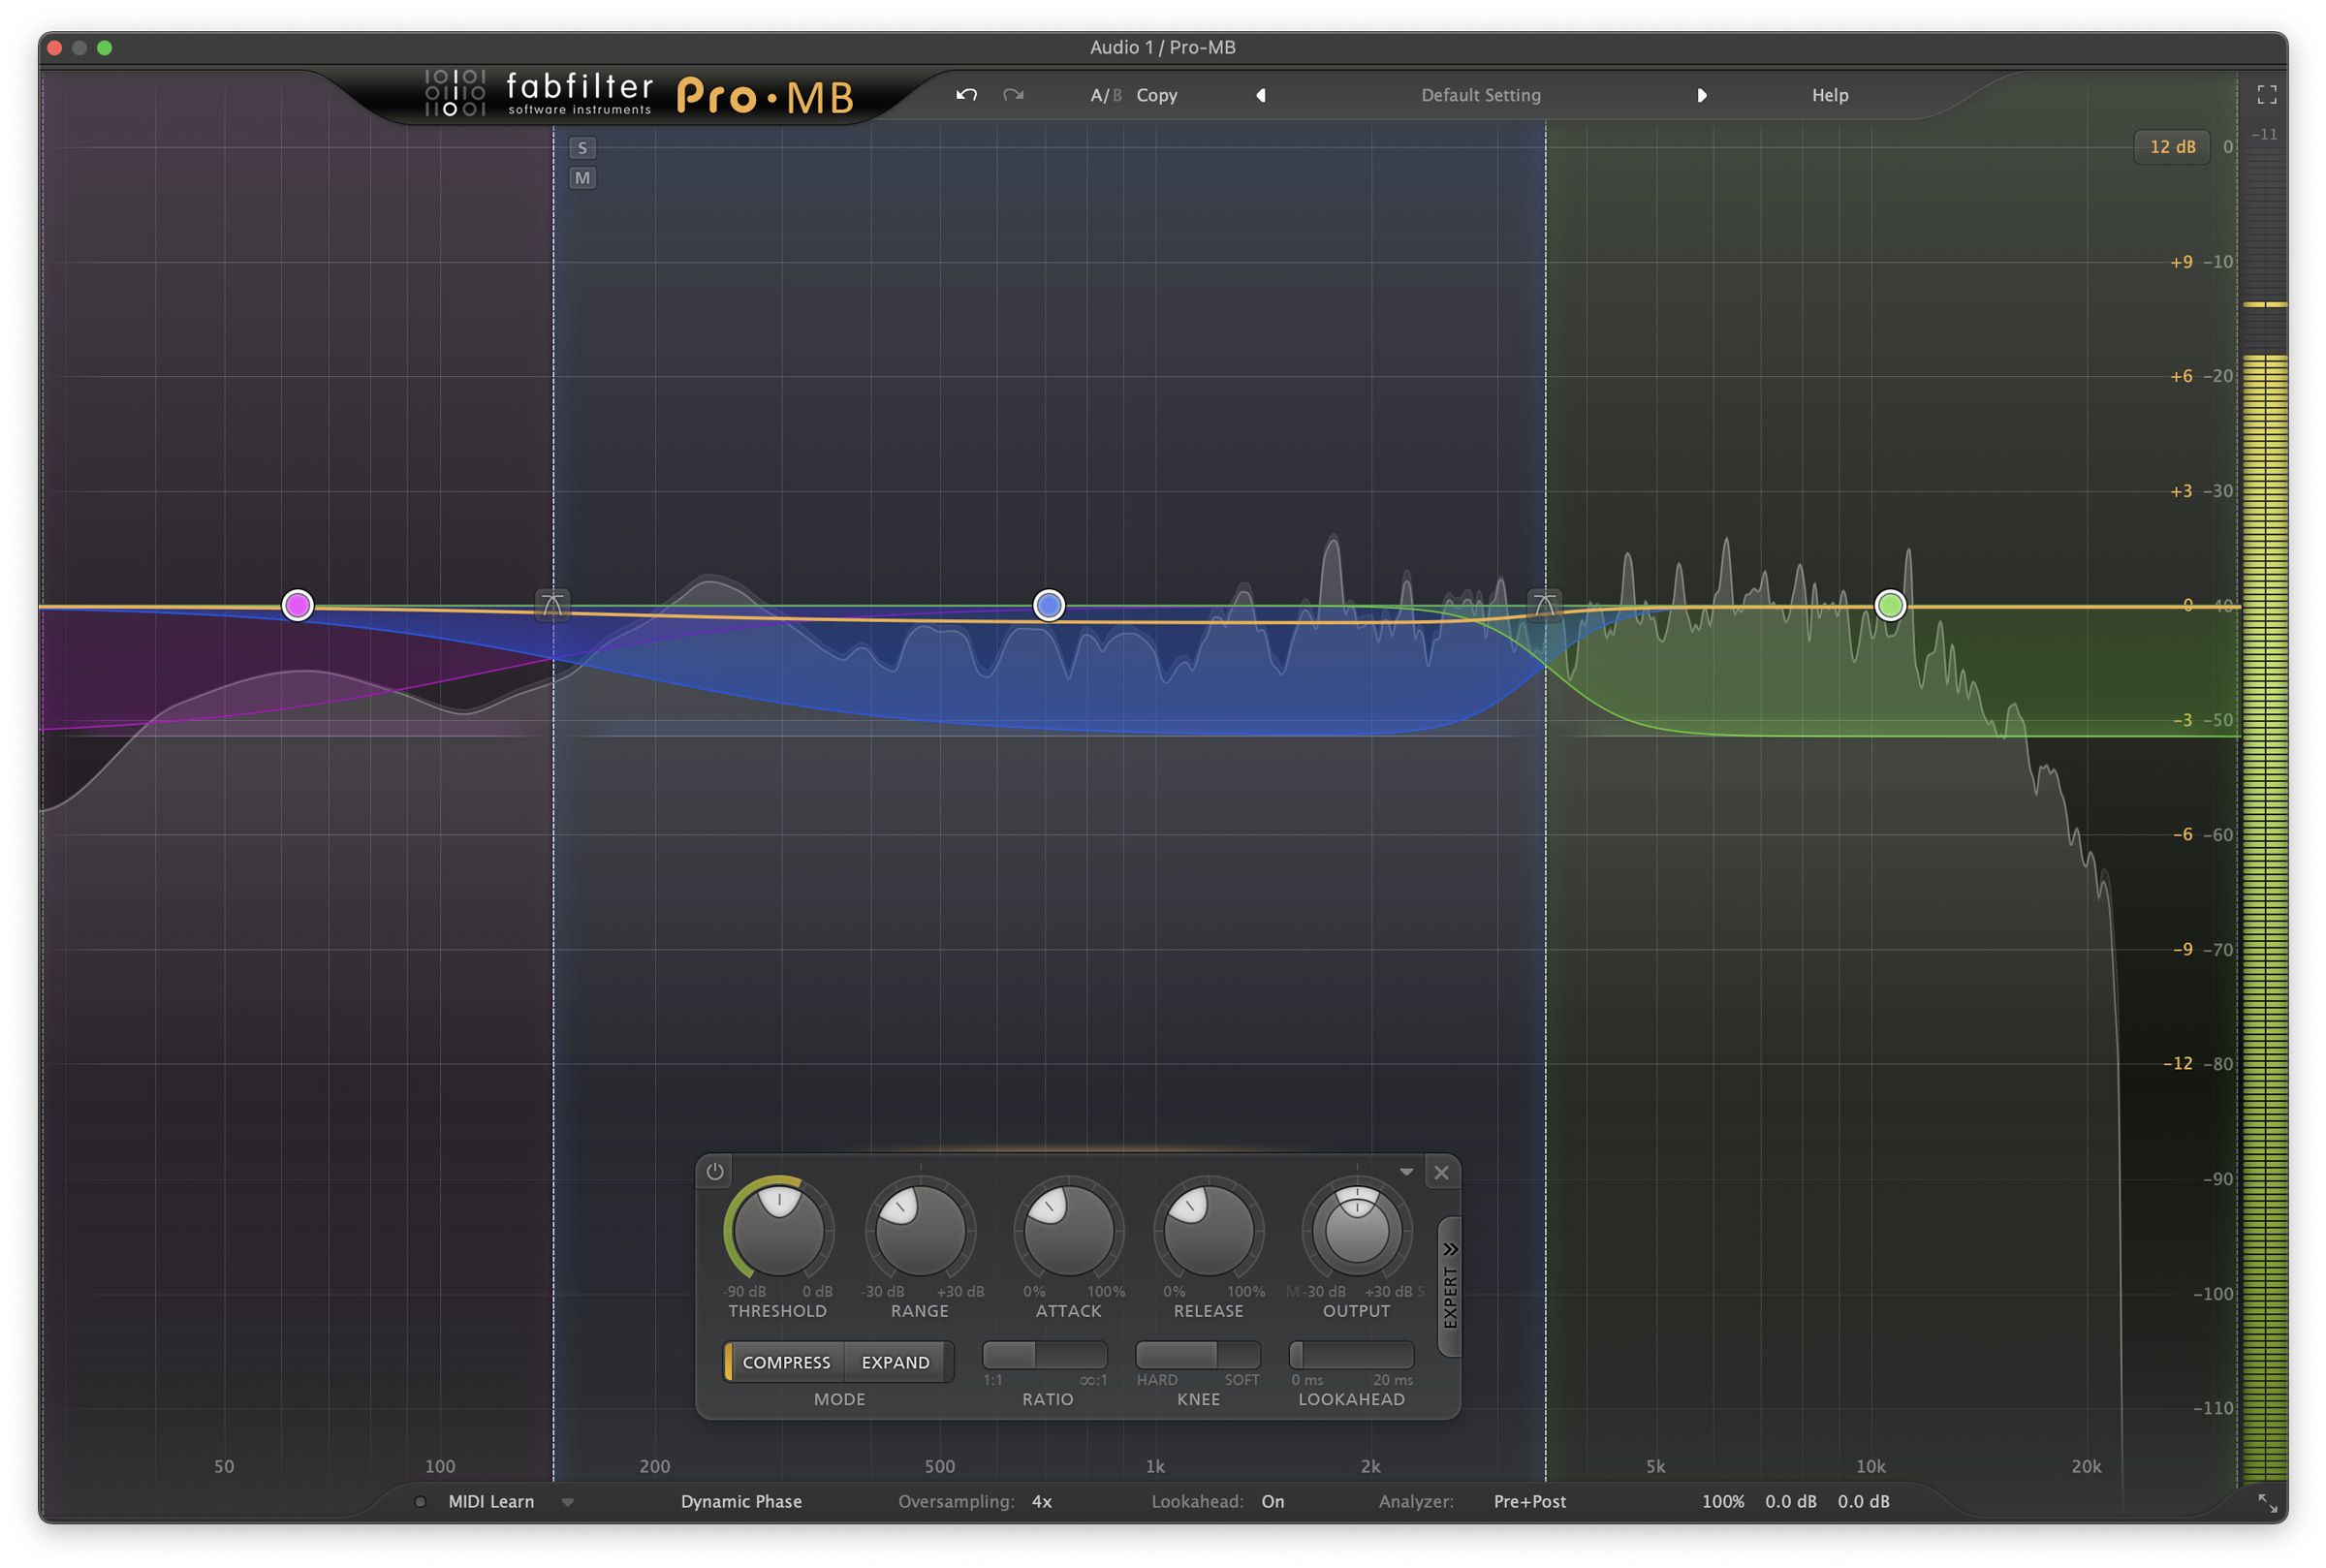Select the purple low band dot
The image size is (2326, 1568).
pyautogui.click(x=297, y=605)
